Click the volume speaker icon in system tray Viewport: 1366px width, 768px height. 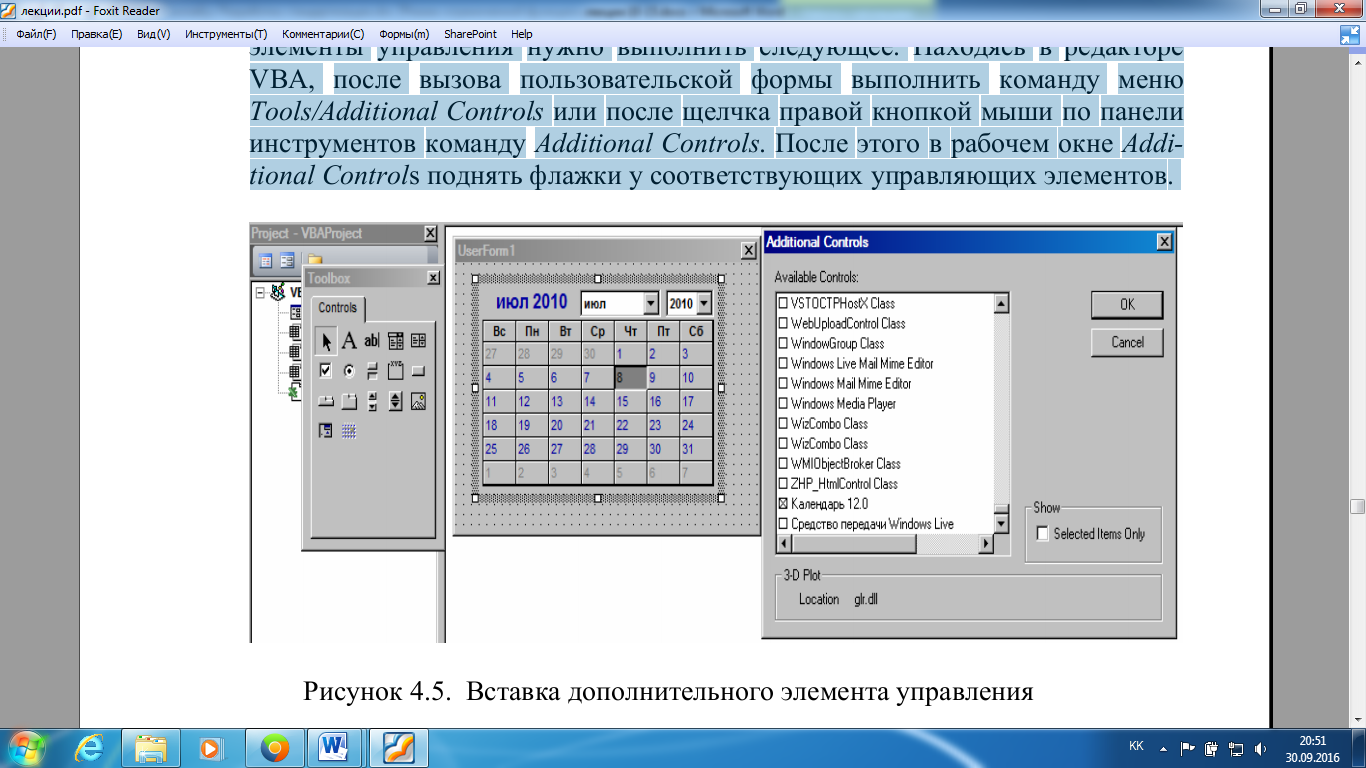(x=1258, y=747)
